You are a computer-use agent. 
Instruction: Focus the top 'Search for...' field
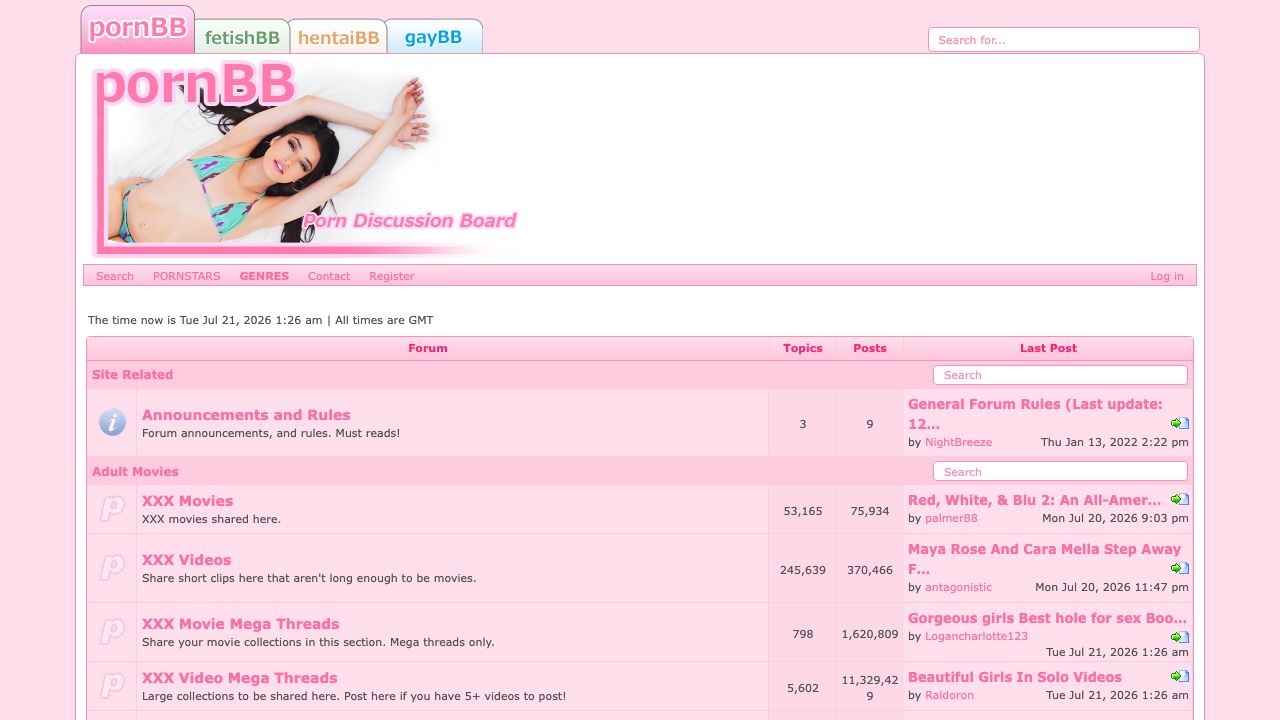coord(1064,40)
